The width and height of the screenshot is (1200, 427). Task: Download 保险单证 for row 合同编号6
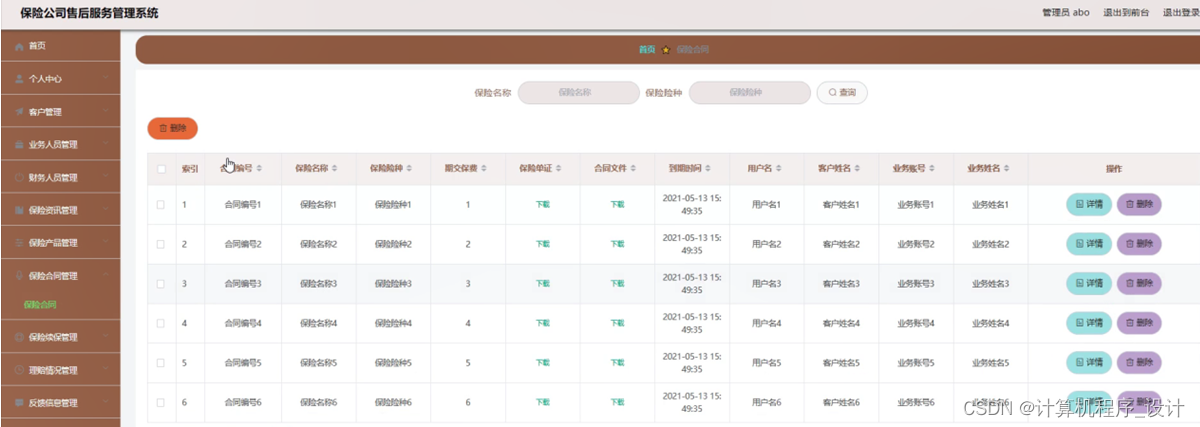[543, 402]
